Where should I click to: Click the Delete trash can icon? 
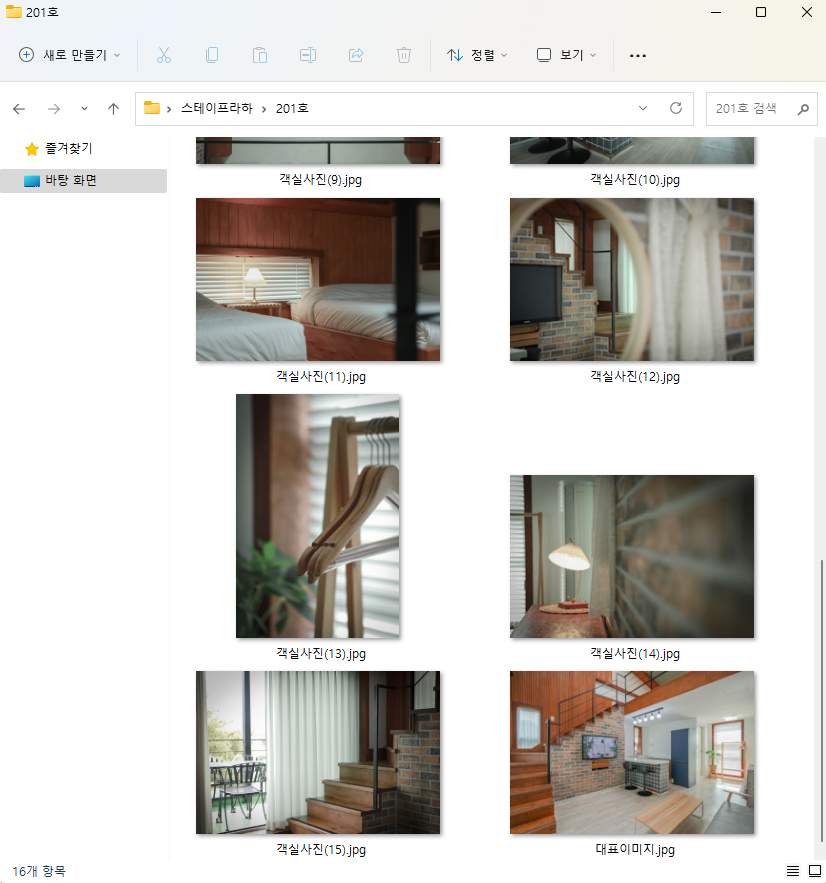[404, 55]
